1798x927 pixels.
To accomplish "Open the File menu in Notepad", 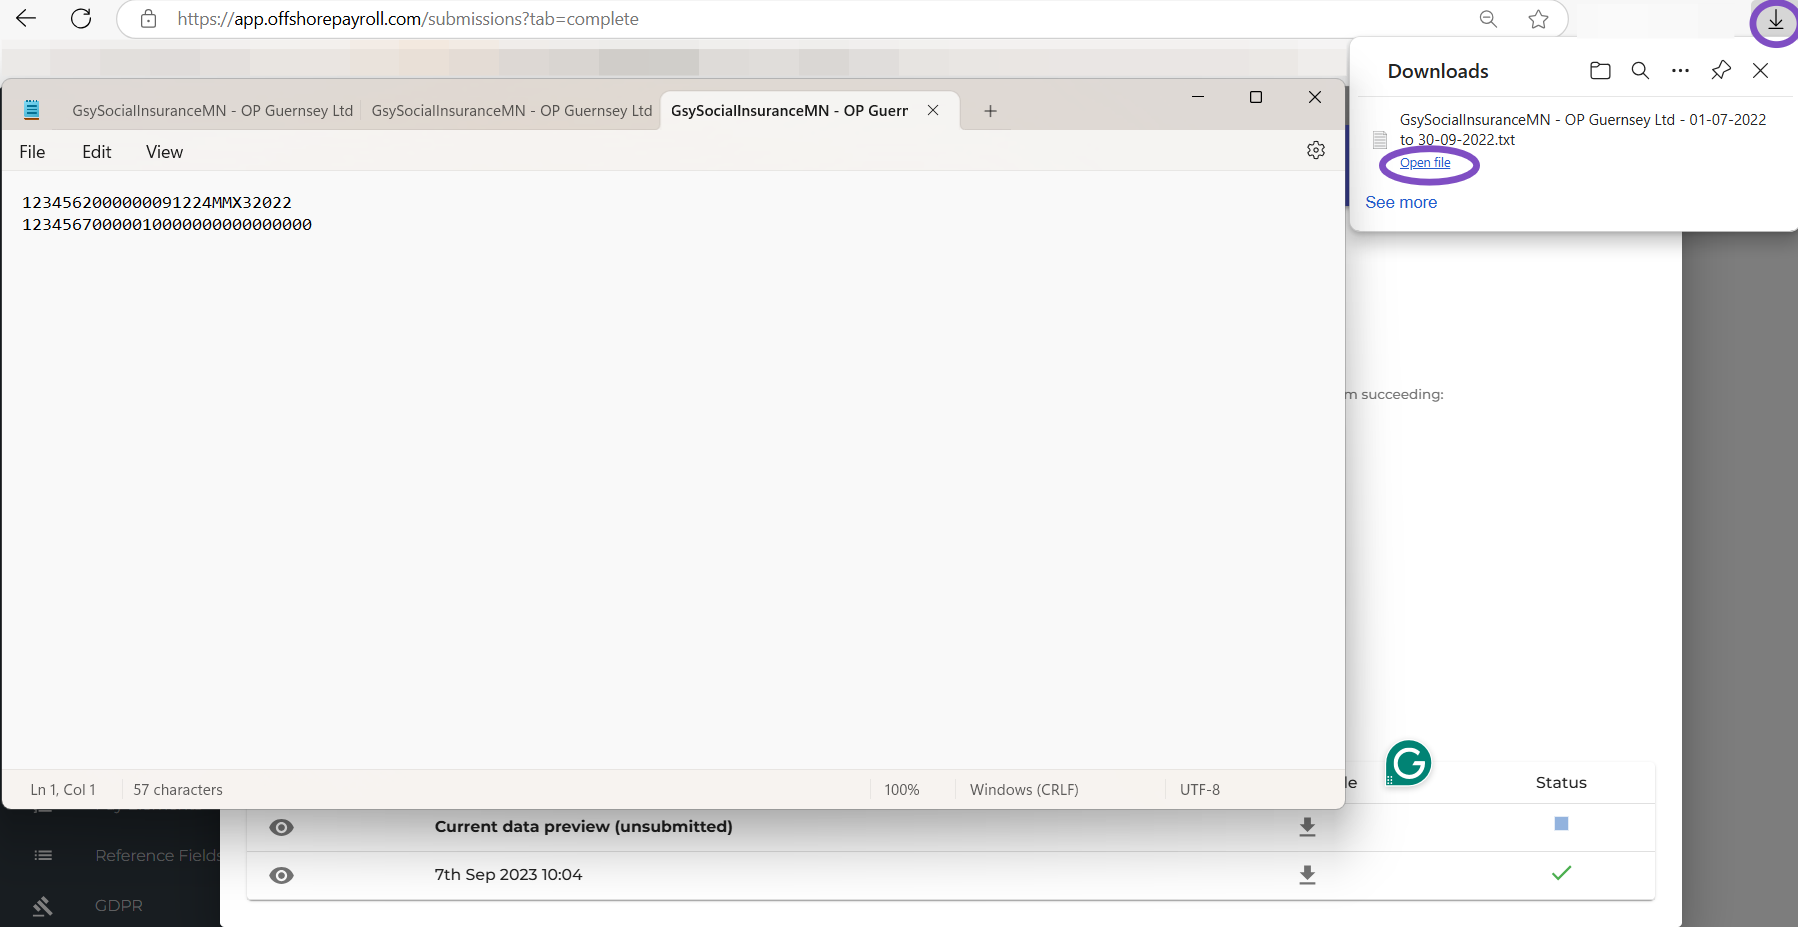I will 32,152.
